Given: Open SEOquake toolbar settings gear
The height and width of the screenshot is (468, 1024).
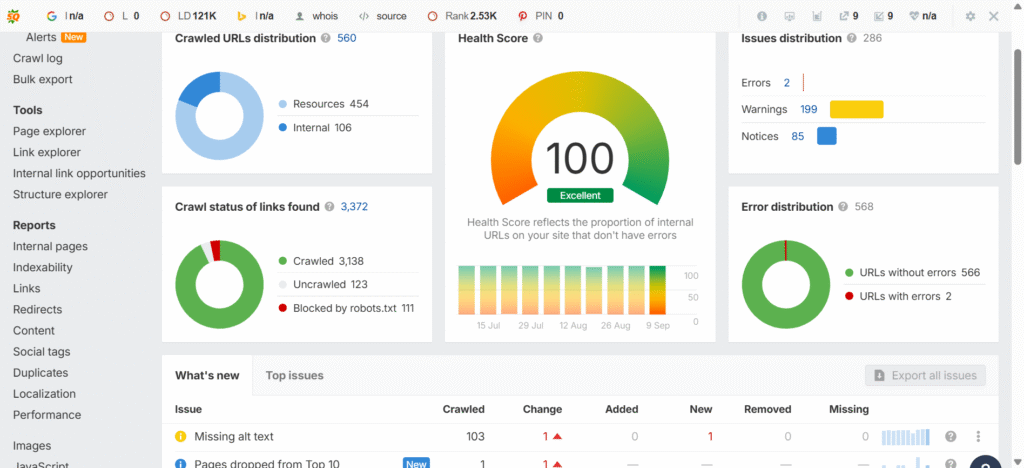Looking at the screenshot, I should click(x=970, y=16).
